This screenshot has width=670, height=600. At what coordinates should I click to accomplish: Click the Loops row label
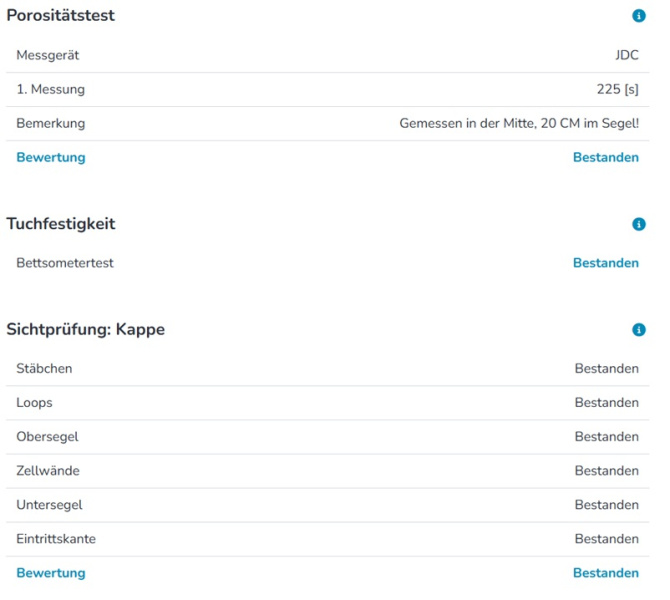coord(34,403)
